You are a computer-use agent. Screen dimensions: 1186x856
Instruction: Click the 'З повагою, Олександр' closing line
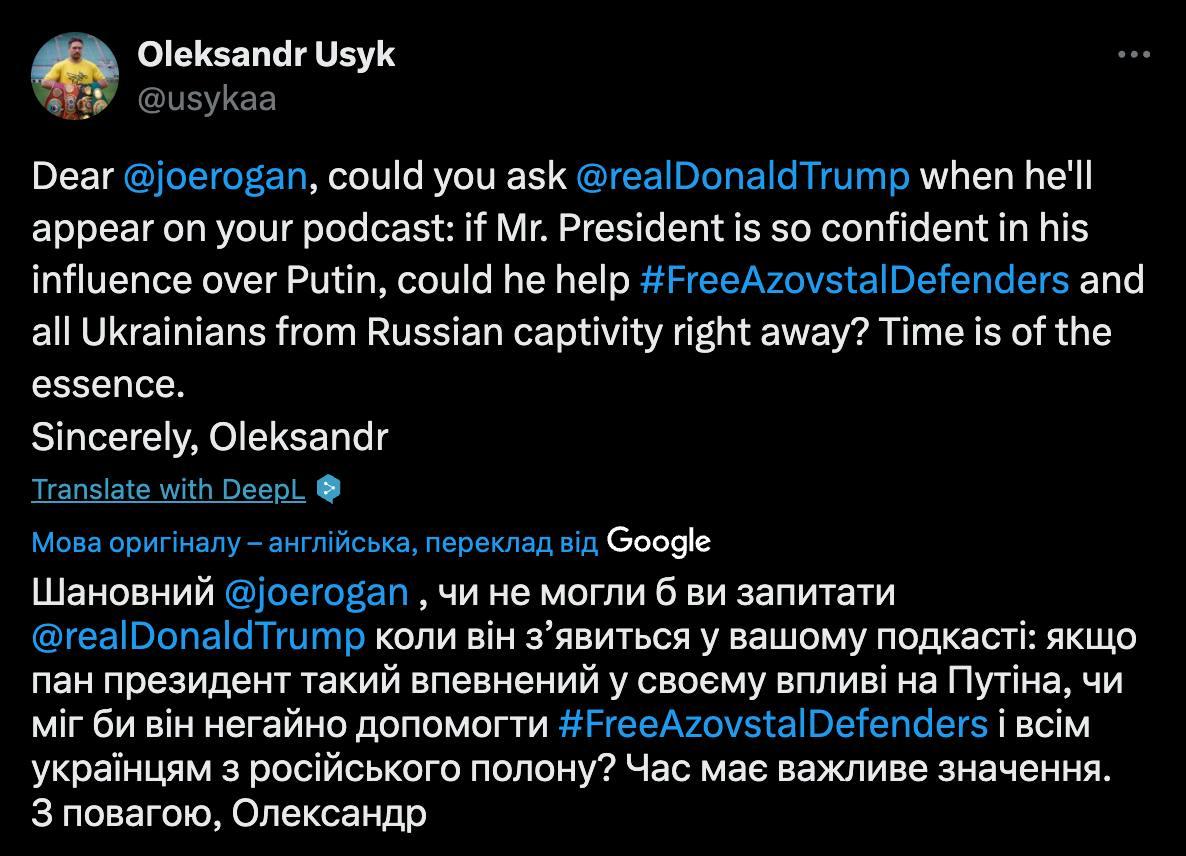click(229, 814)
